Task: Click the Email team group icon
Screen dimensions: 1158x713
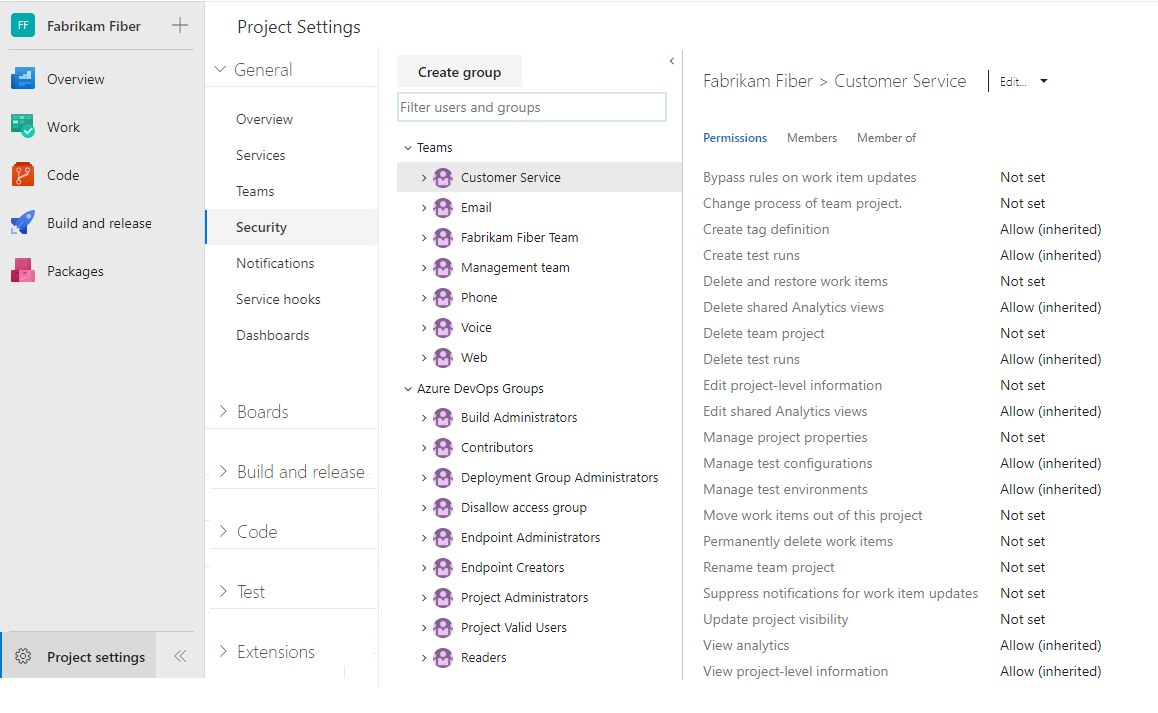Action: (x=443, y=208)
